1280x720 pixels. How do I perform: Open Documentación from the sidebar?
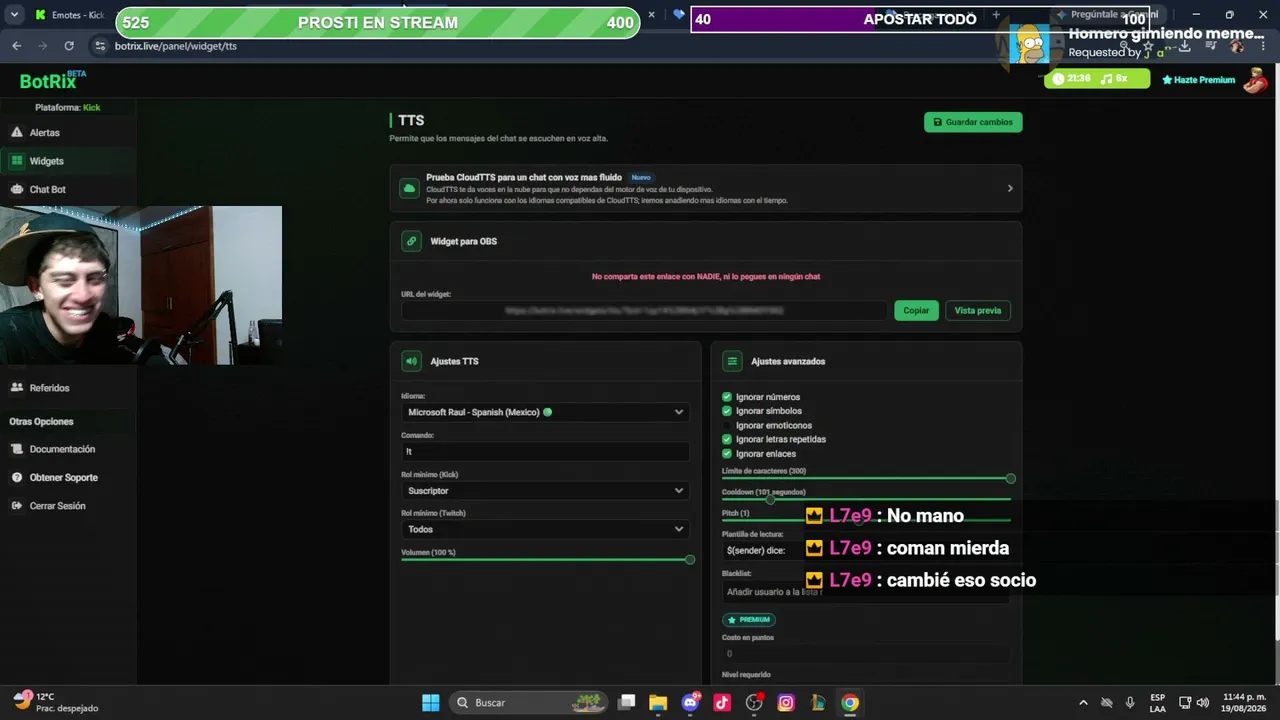(68, 449)
